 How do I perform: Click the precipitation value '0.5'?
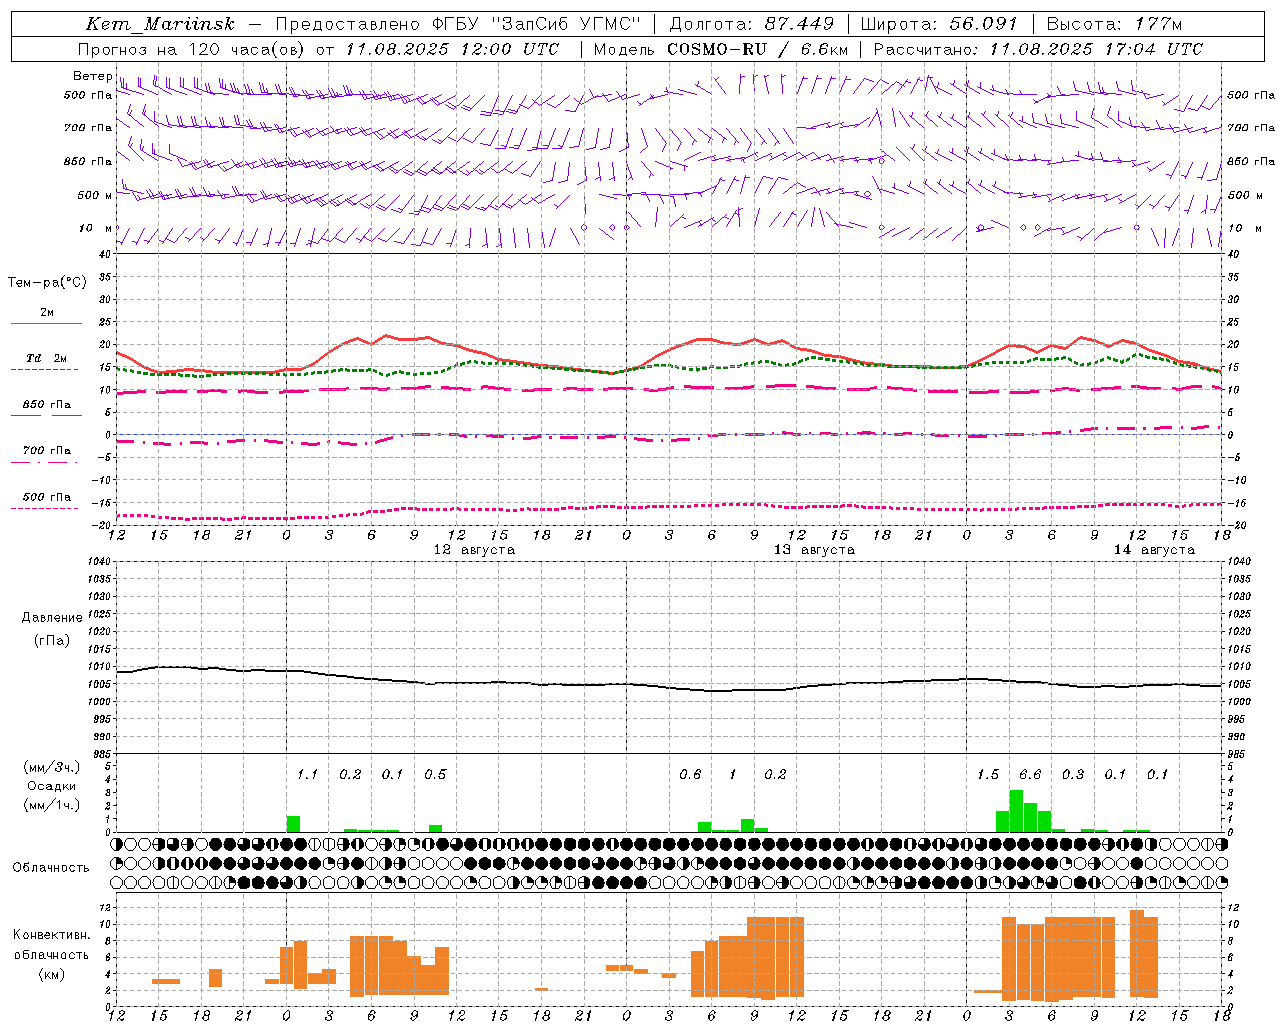point(435,775)
